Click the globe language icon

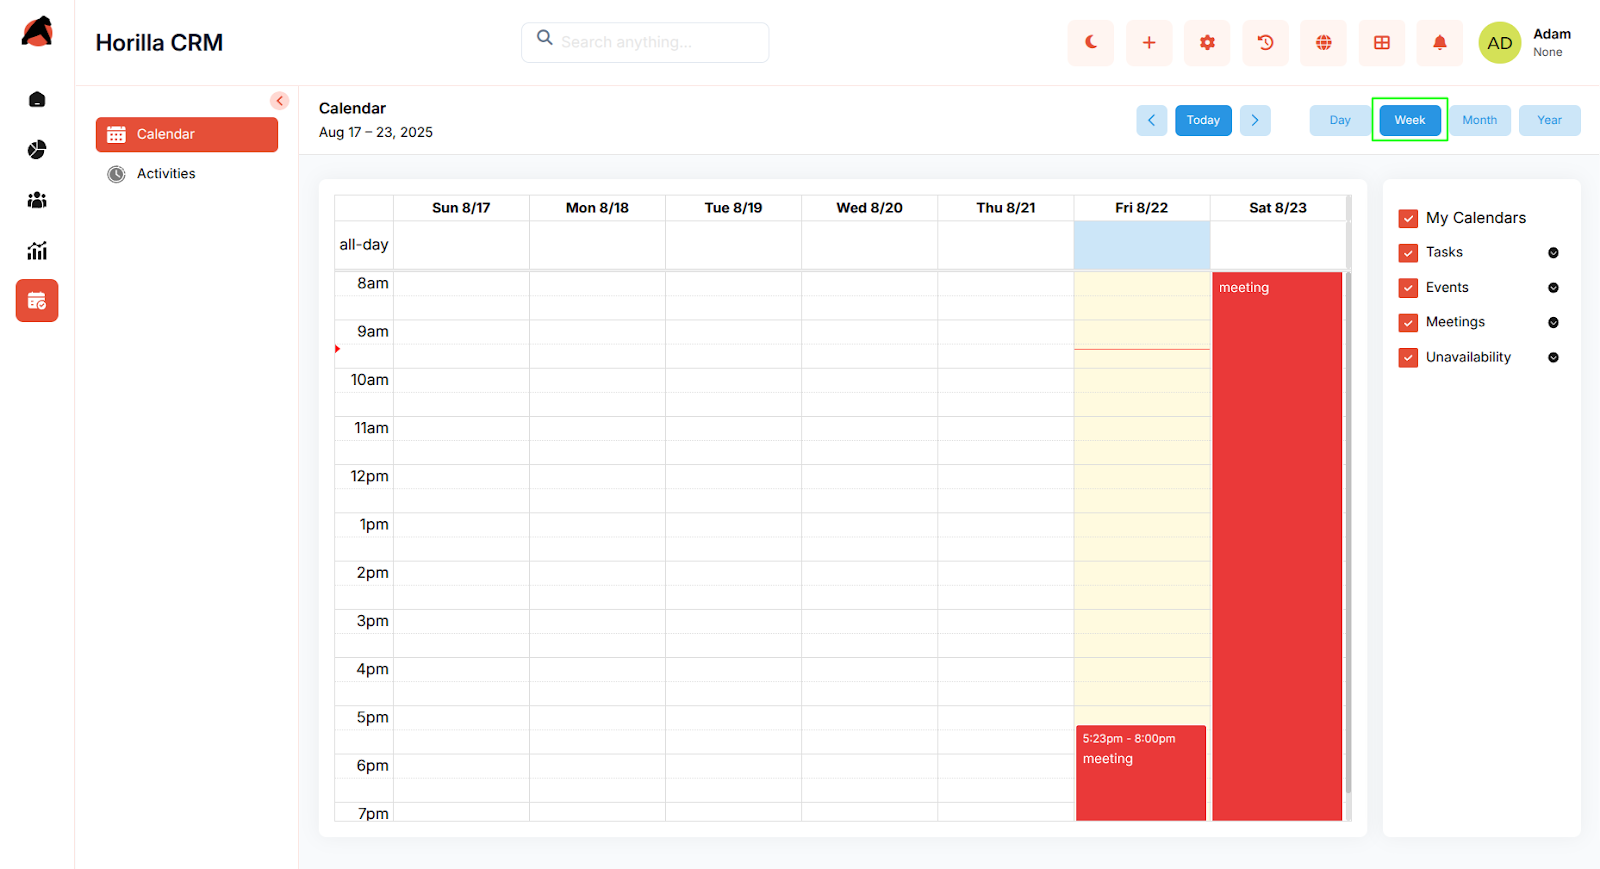pos(1323,43)
